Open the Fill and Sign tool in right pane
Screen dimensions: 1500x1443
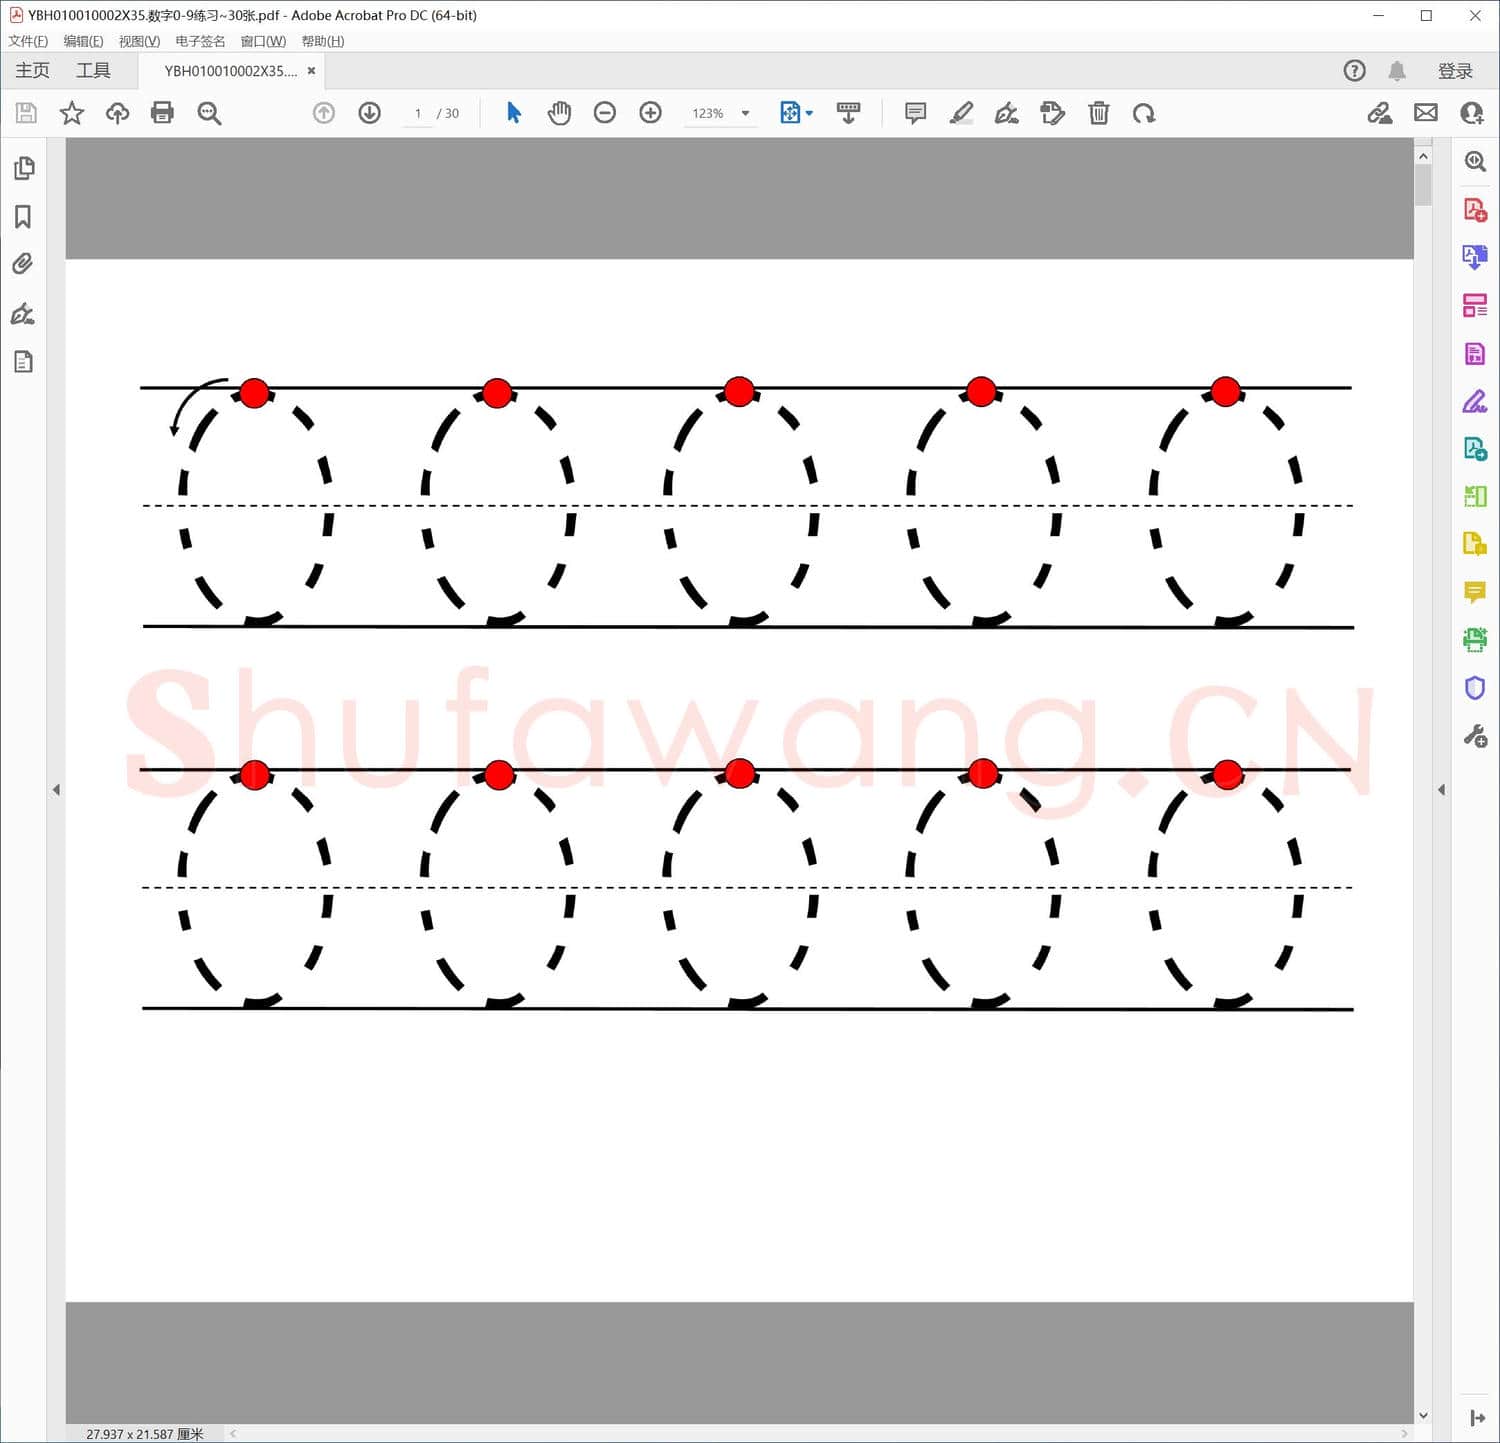click(1475, 402)
